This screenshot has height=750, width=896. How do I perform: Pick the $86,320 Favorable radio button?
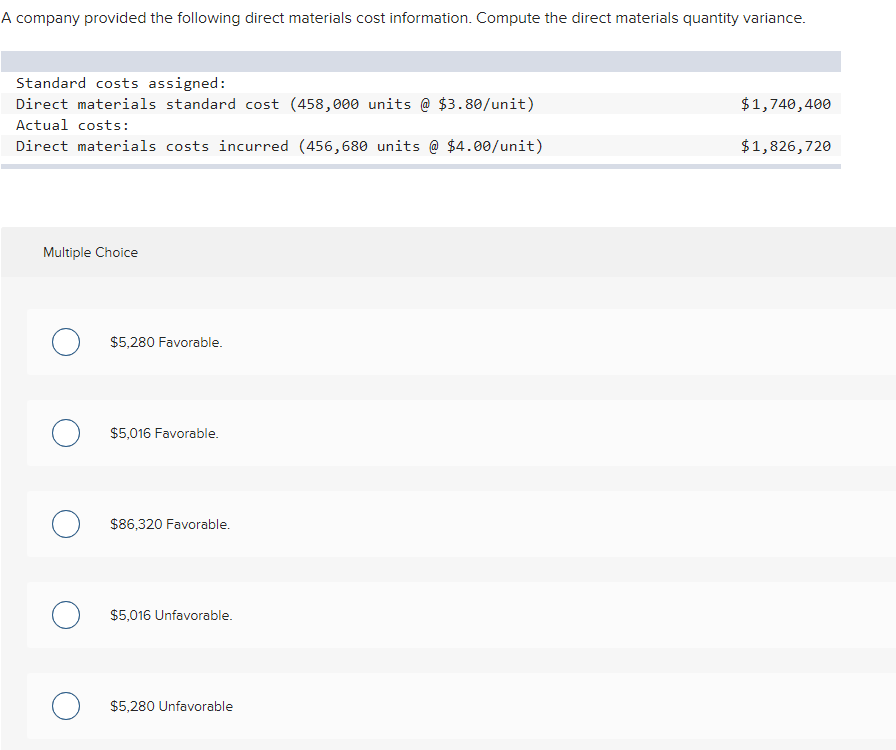click(66, 524)
